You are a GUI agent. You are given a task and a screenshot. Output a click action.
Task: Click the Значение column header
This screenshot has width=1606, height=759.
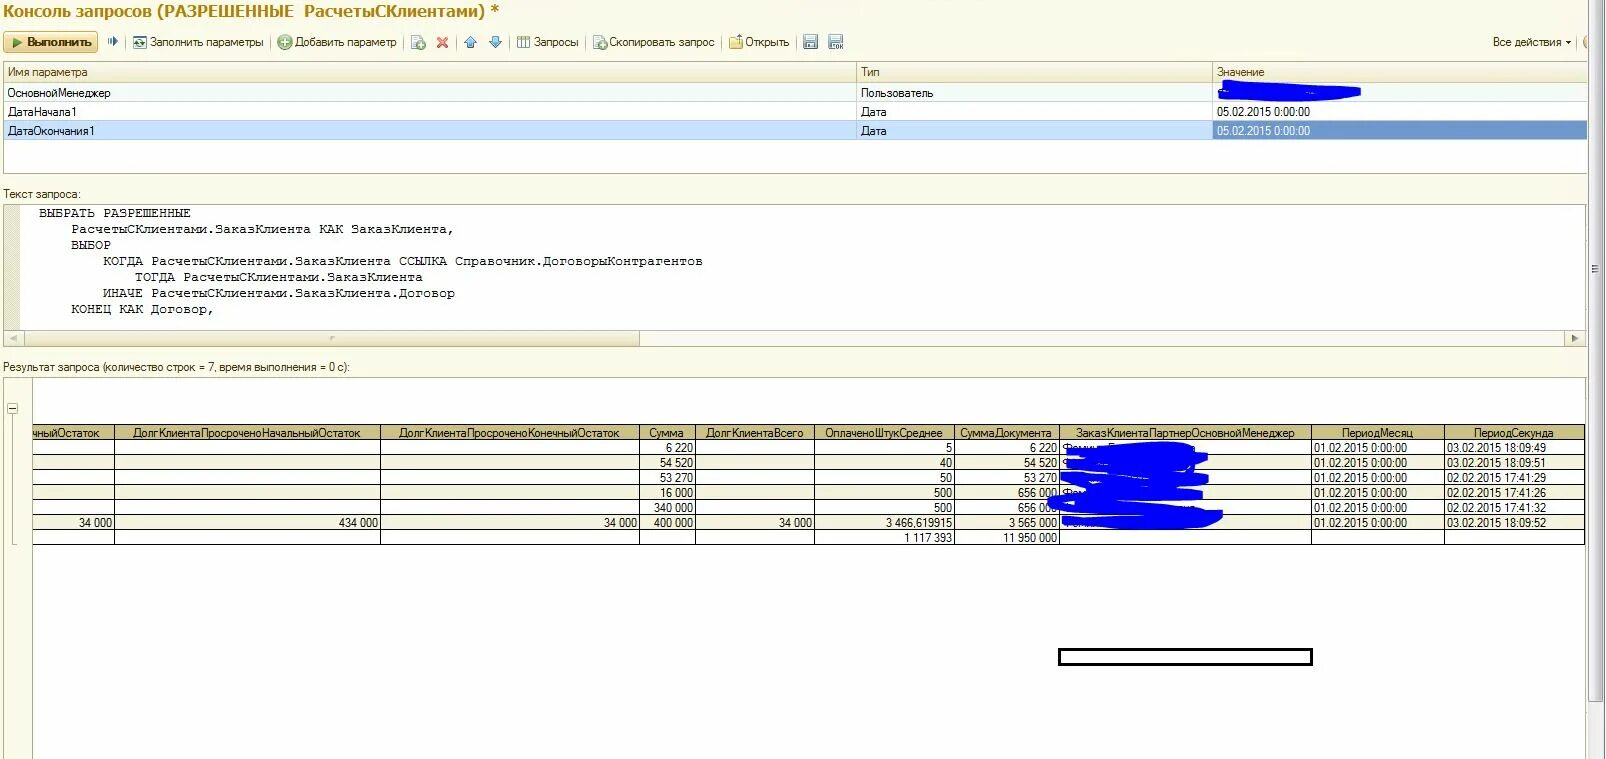[1399, 72]
